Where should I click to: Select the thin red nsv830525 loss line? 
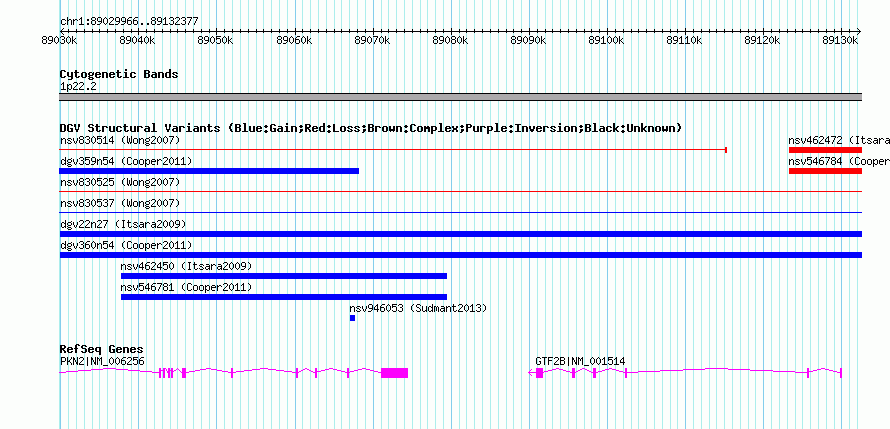(x=461, y=192)
